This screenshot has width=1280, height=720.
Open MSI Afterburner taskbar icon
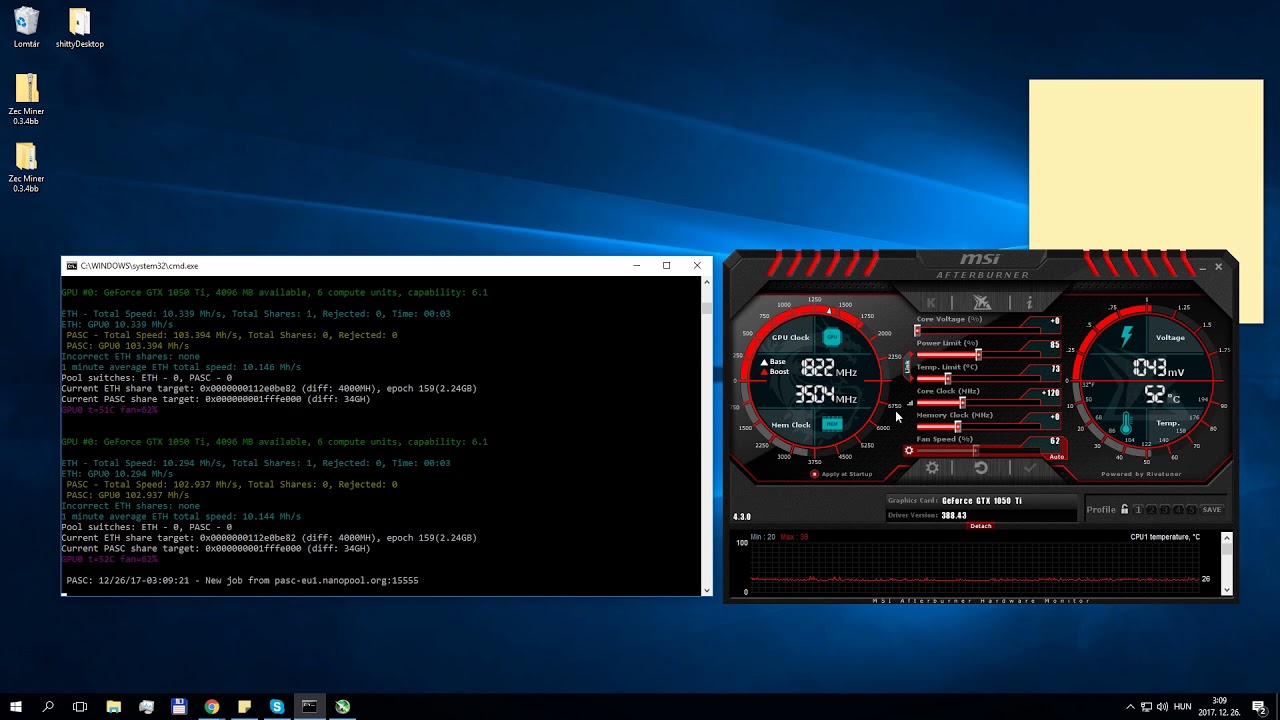[x=343, y=706]
